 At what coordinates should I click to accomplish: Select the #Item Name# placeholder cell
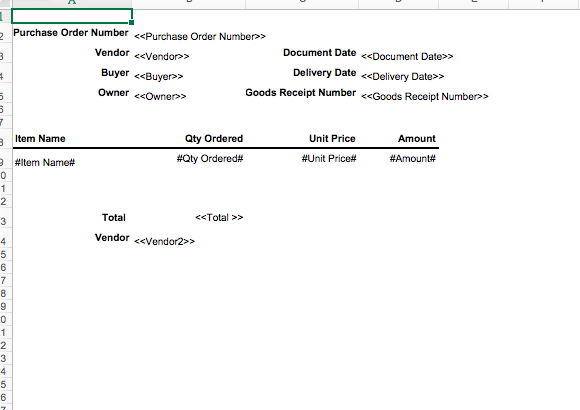click(45, 162)
